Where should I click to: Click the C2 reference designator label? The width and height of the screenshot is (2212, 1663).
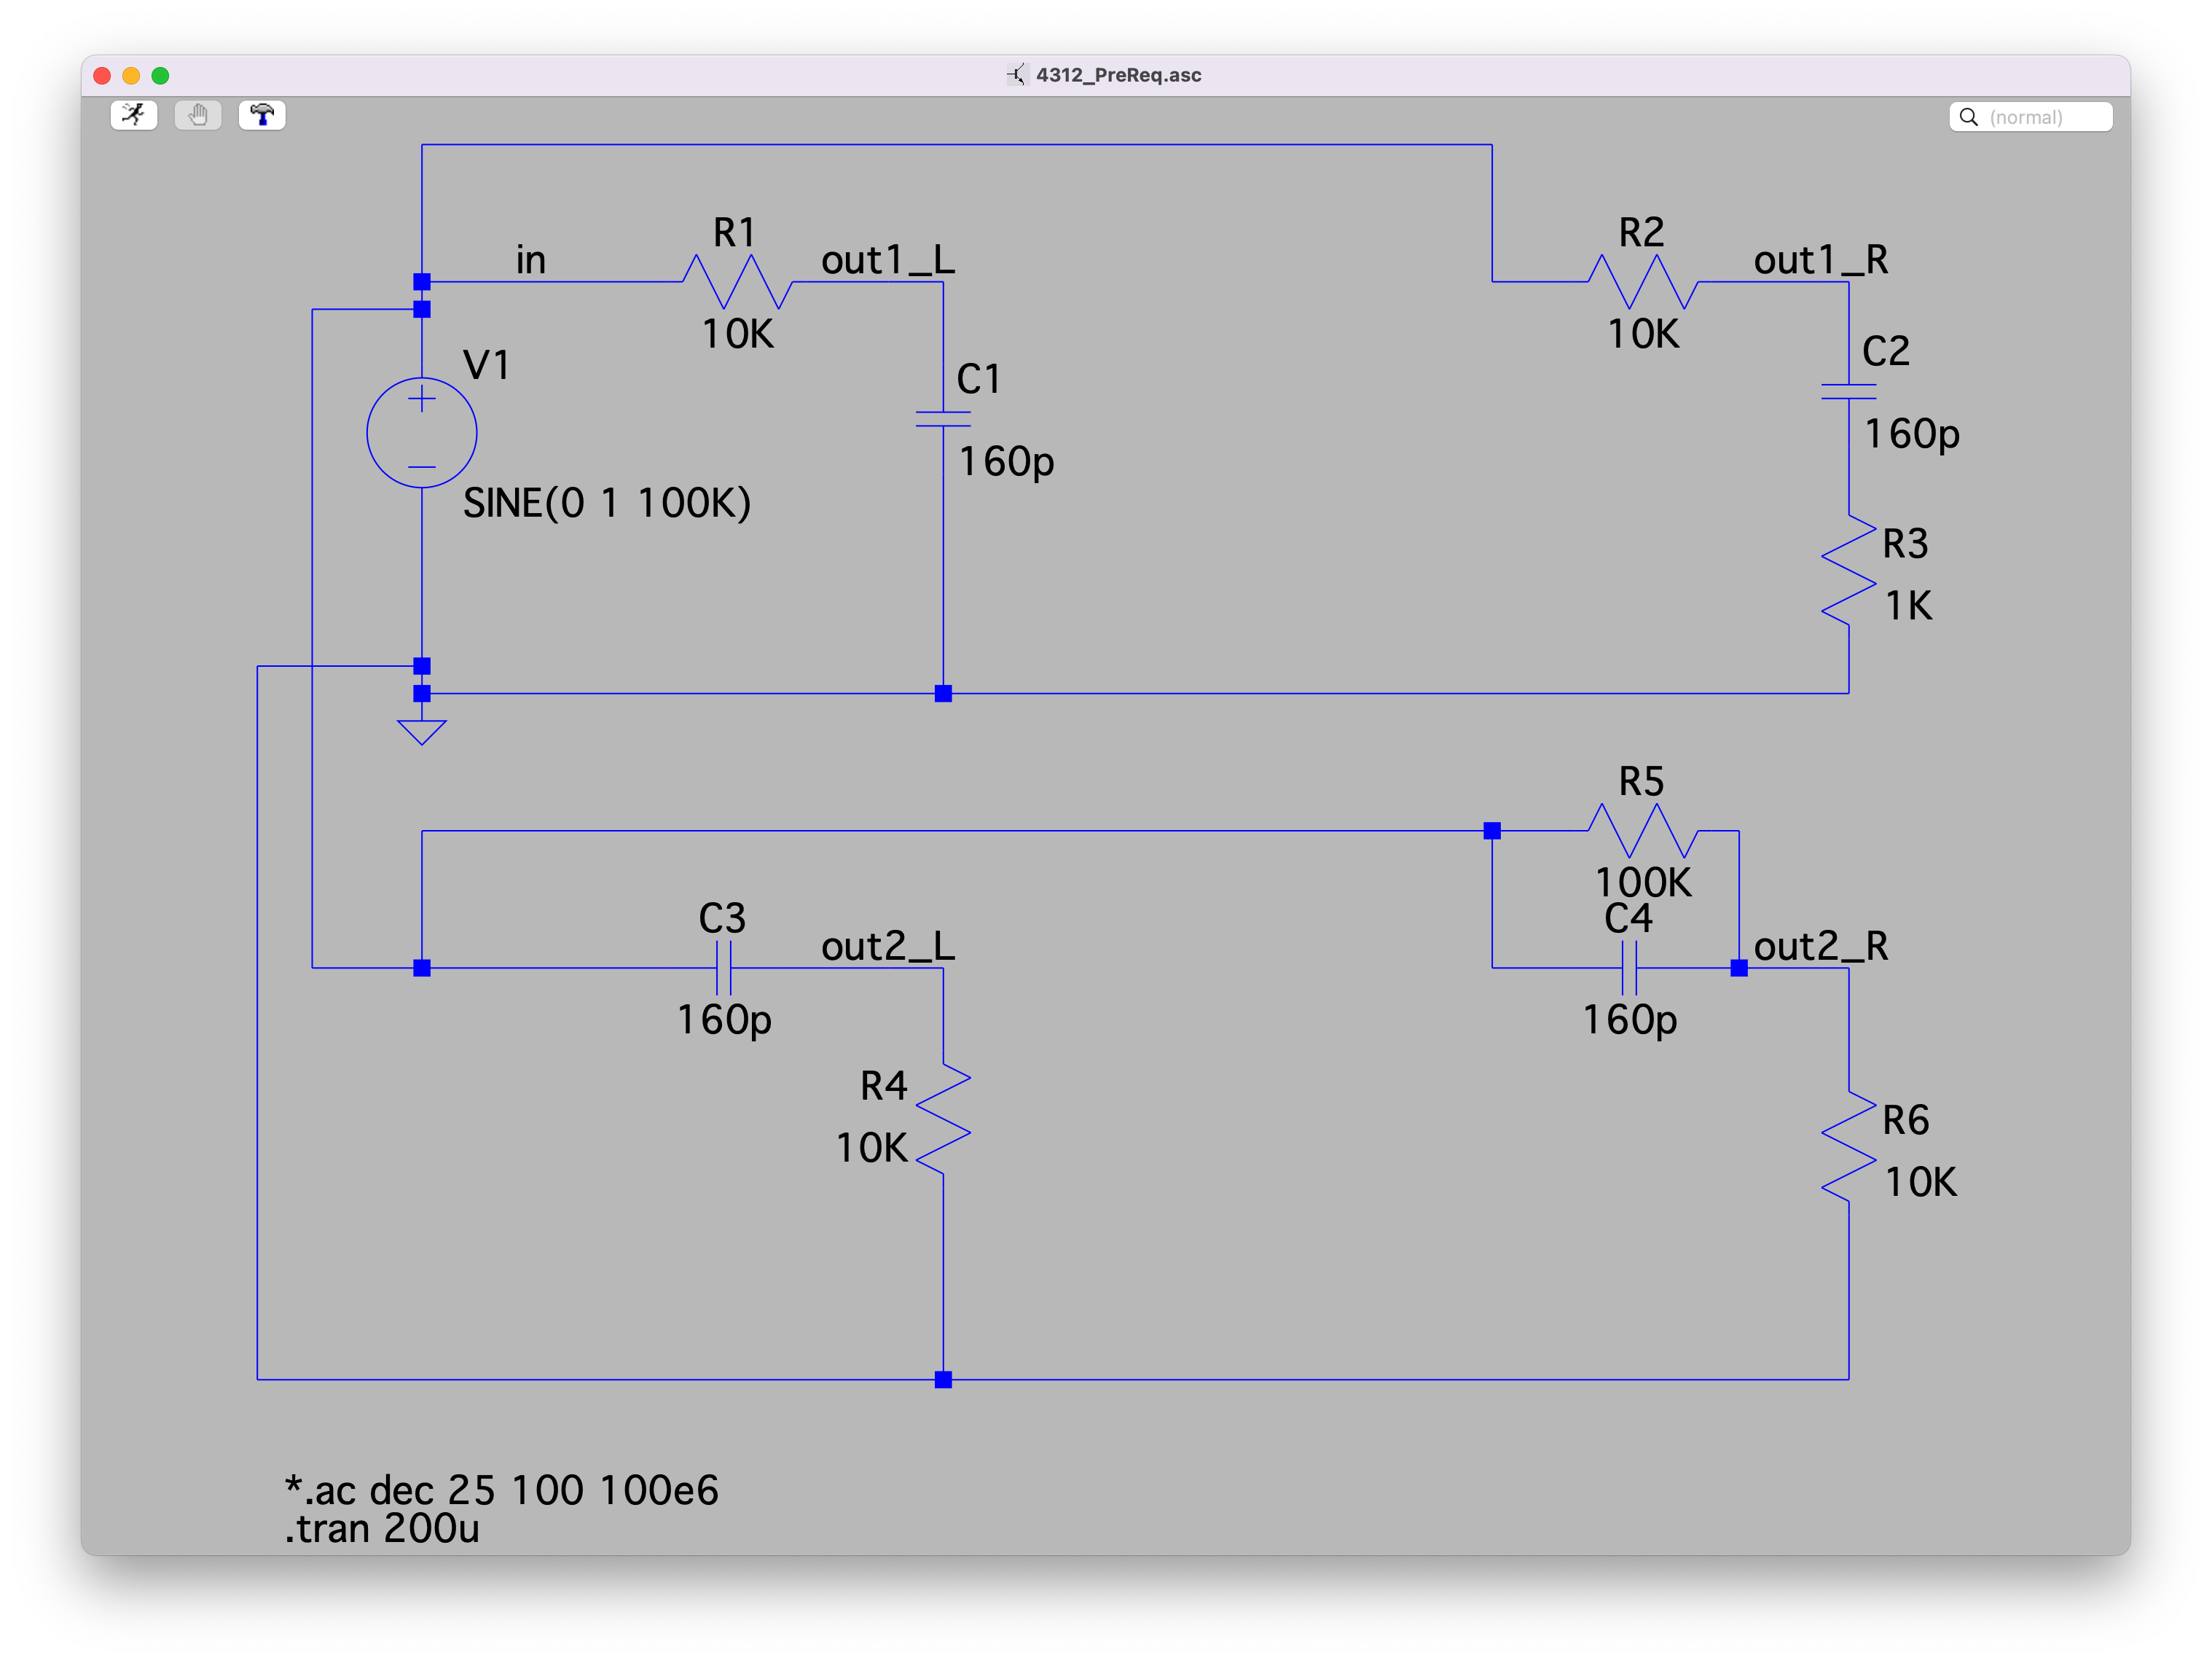[x=1886, y=351]
